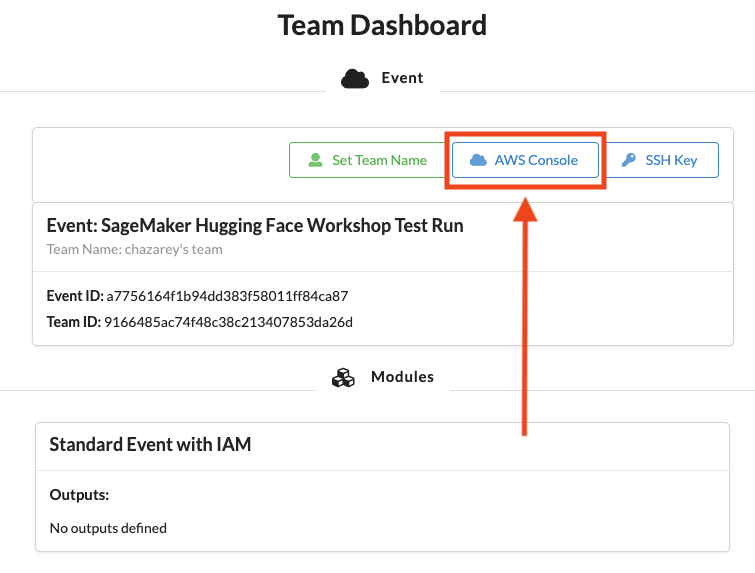
Task: Click the Outputs label in module card
Action: [x=79, y=495]
